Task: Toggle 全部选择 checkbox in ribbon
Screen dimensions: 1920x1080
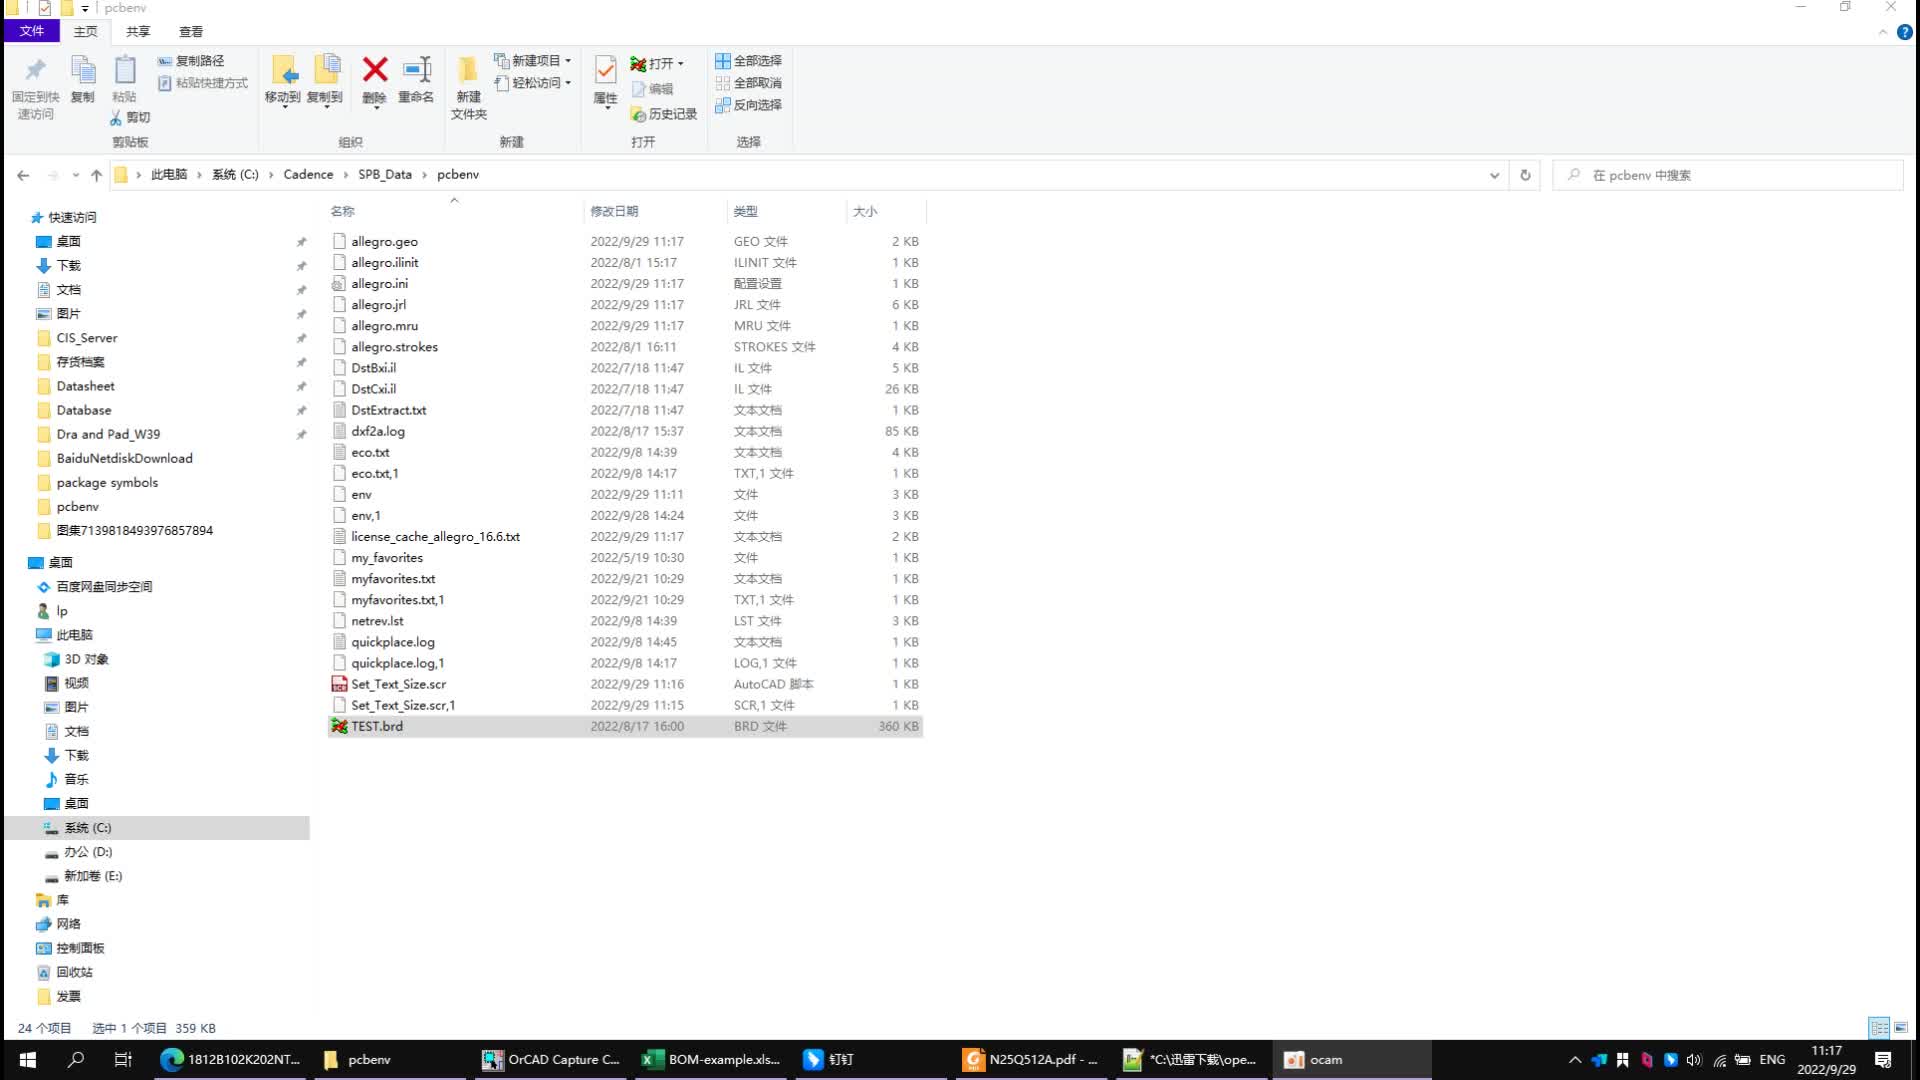Action: pos(753,61)
